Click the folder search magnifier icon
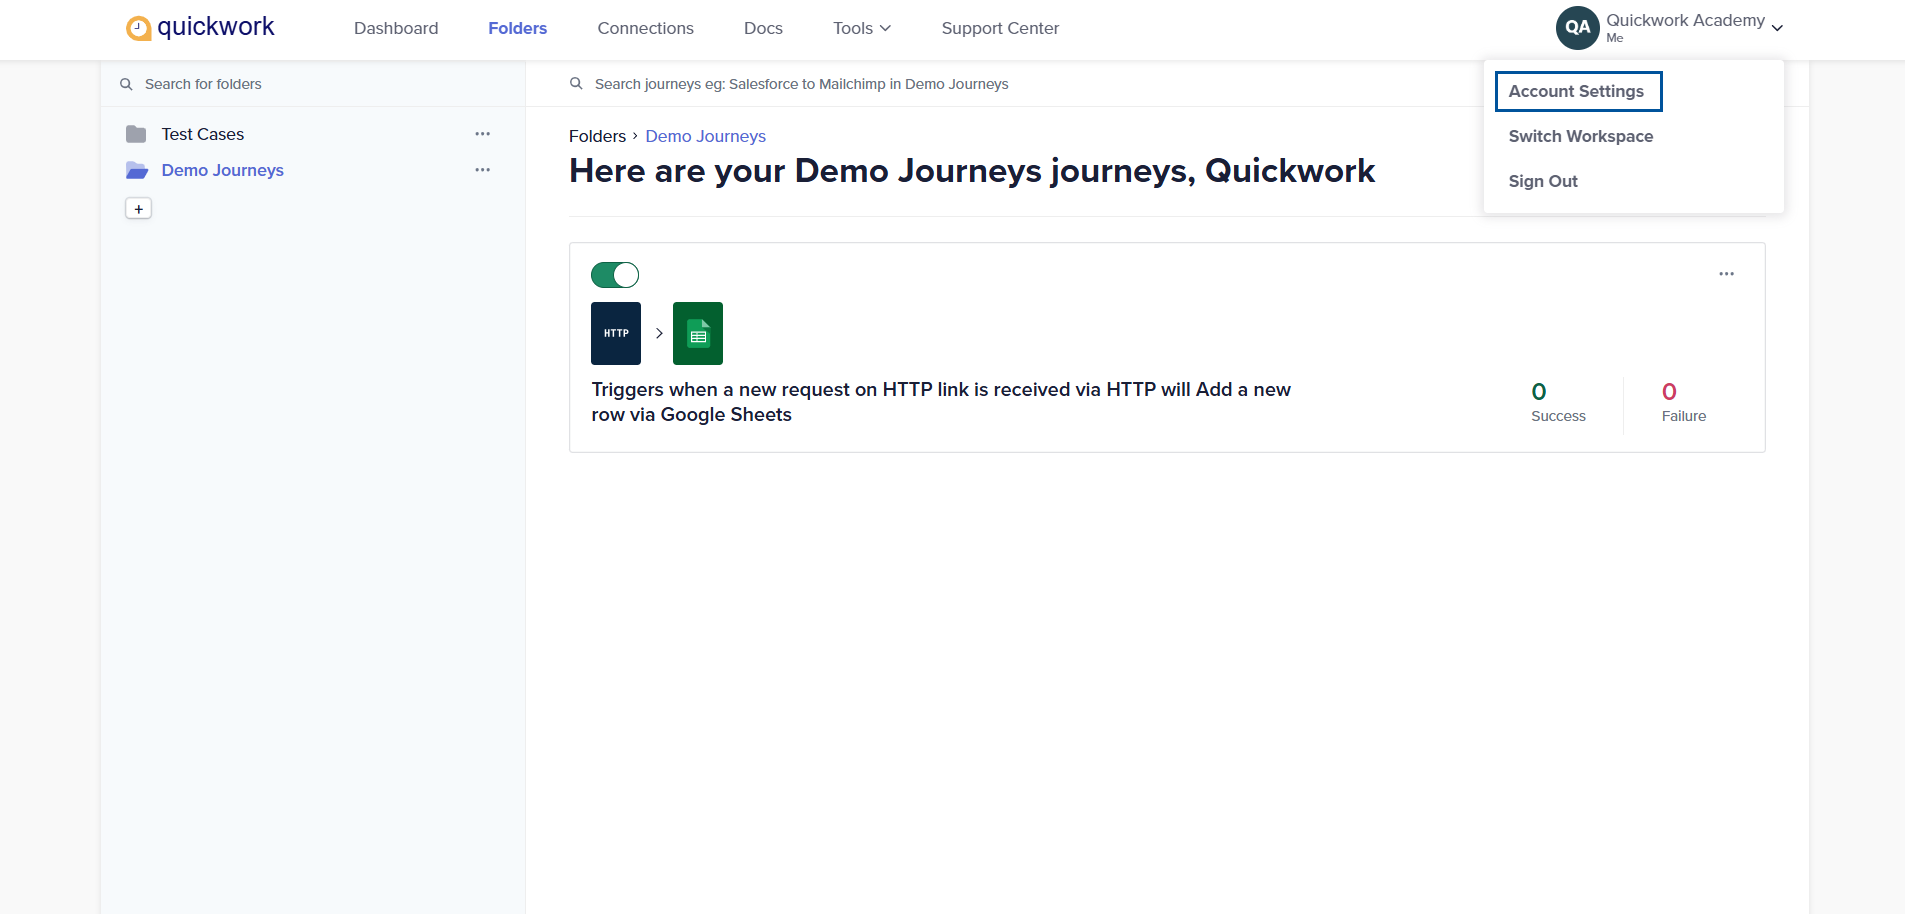1905x914 pixels. [x=126, y=84]
